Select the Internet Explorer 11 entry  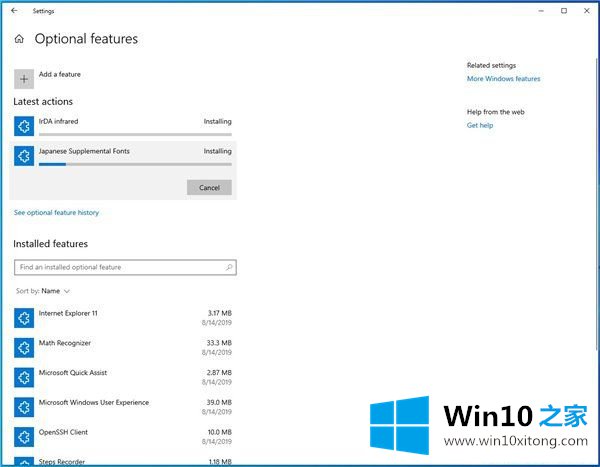[123, 318]
